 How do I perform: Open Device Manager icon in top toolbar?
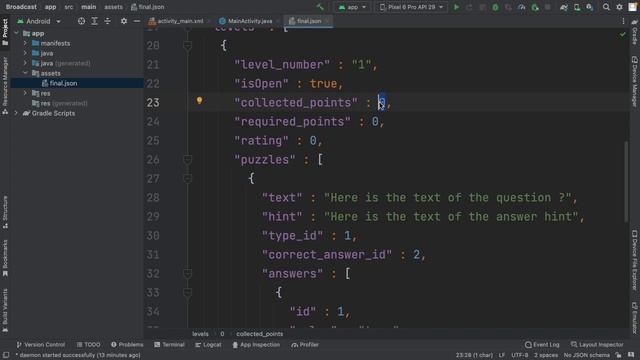coord(577,7)
